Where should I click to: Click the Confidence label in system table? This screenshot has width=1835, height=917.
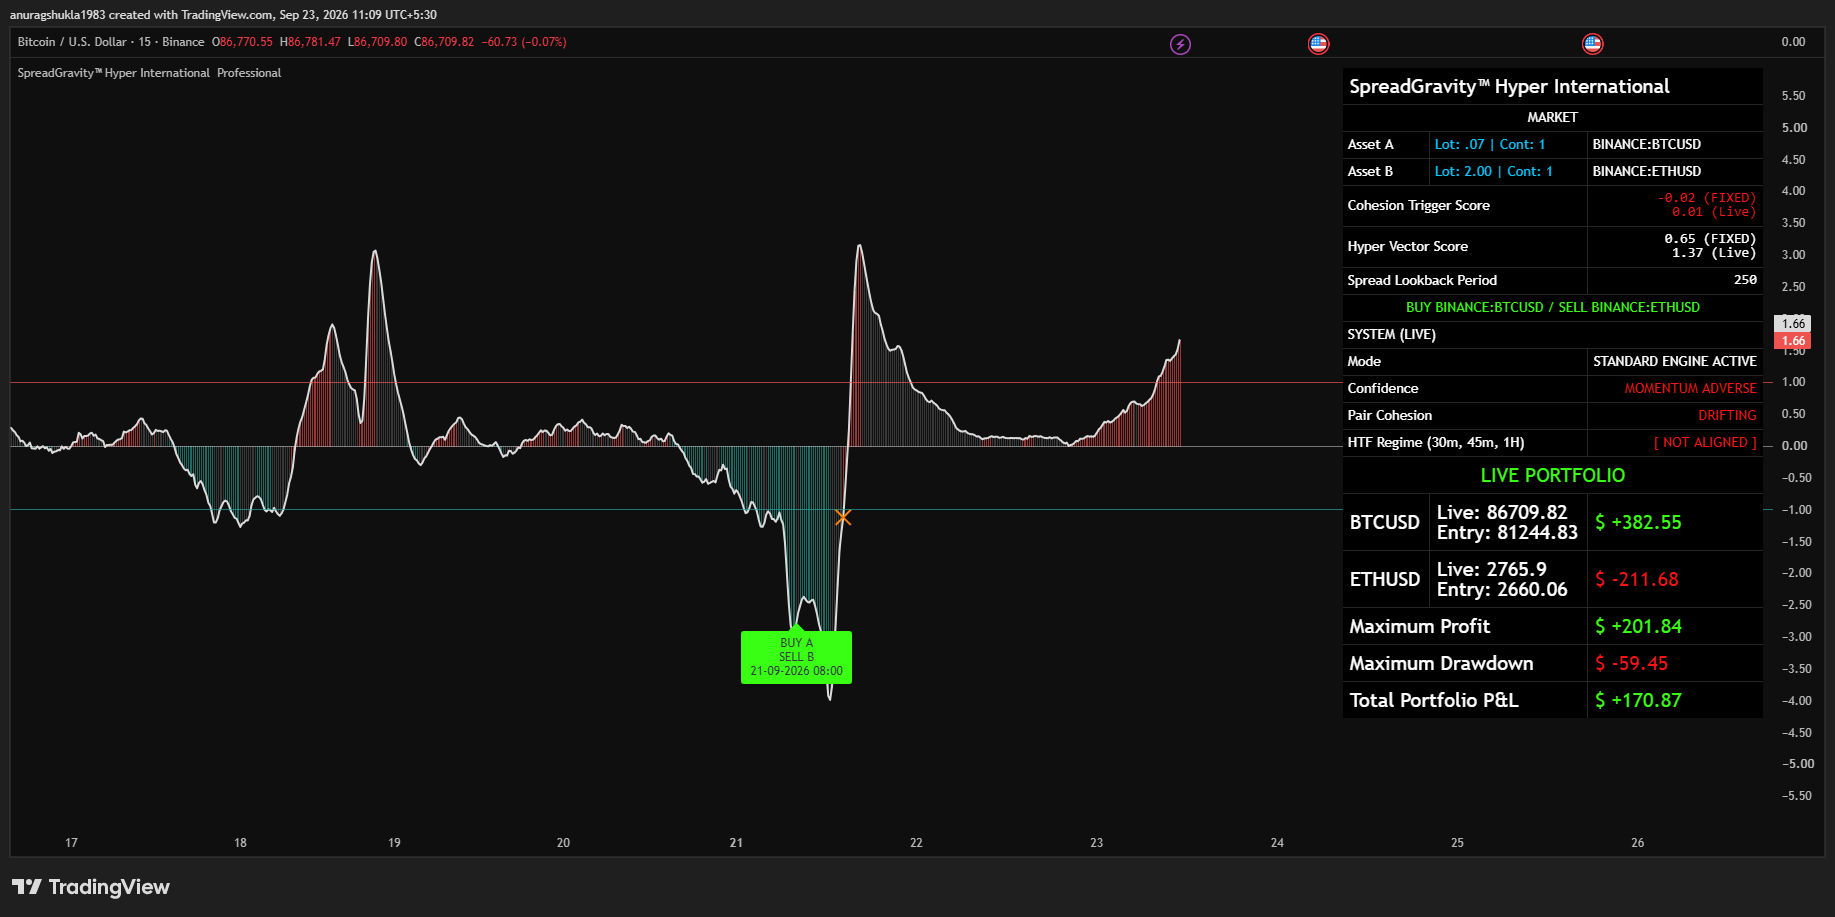tap(1382, 389)
